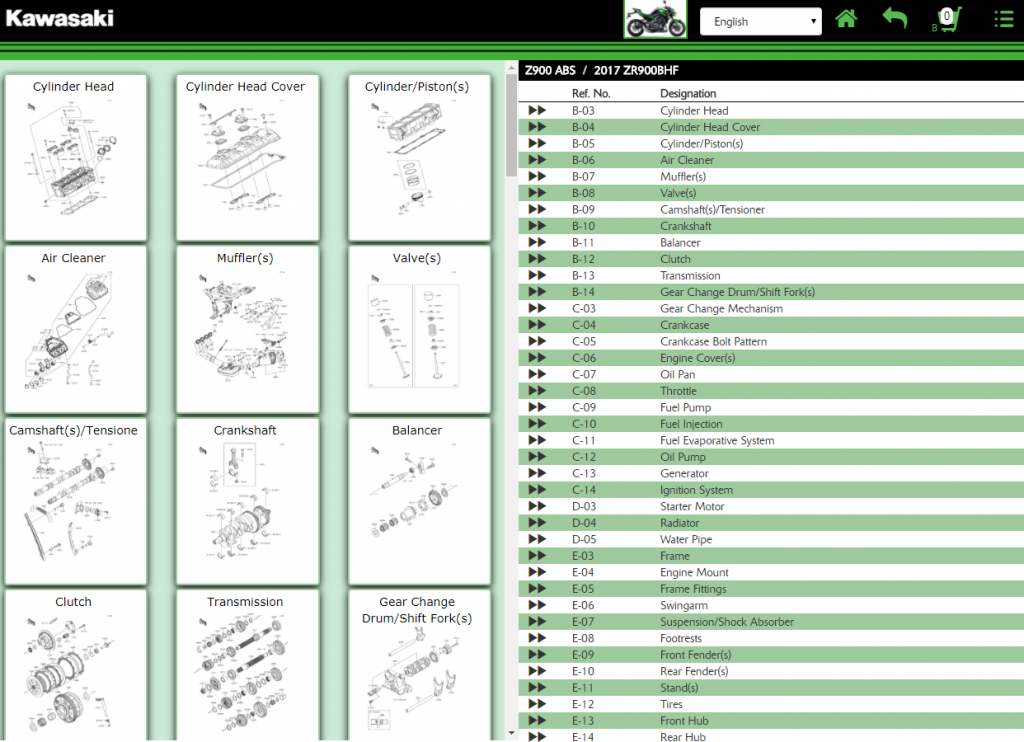Viewport: 1024px width, 742px height.
Task: Open the Transmission diagram card
Action: [248, 666]
